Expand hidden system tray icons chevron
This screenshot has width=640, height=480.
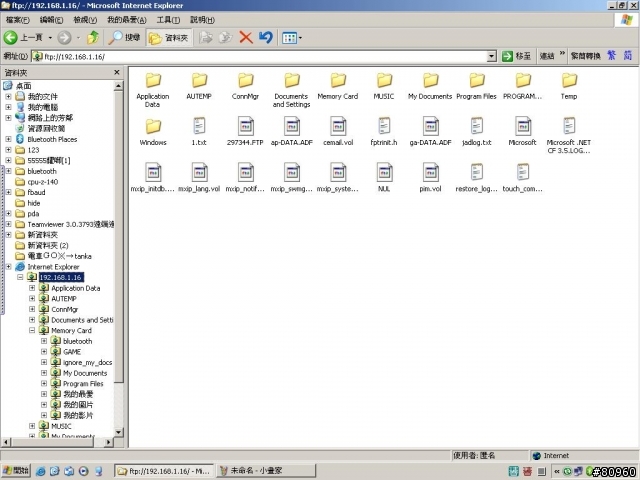(556, 471)
